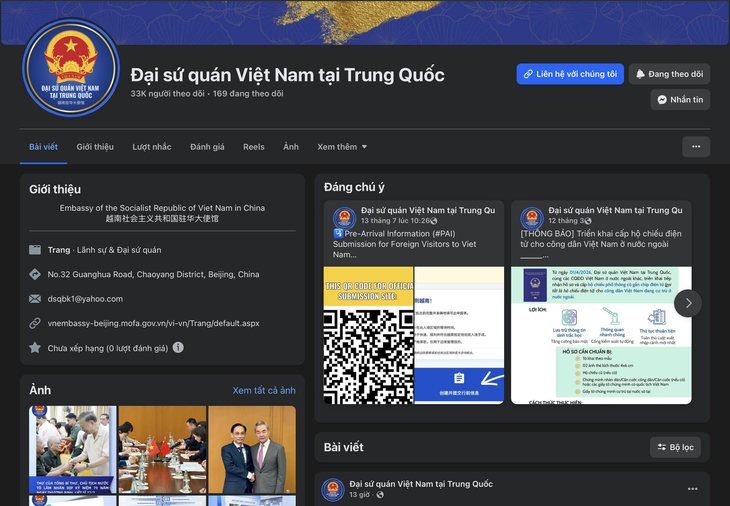The height and width of the screenshot is (506, 730).
Task: Click the chain link icon beside vnembassy website
Action: coord(35,323)
